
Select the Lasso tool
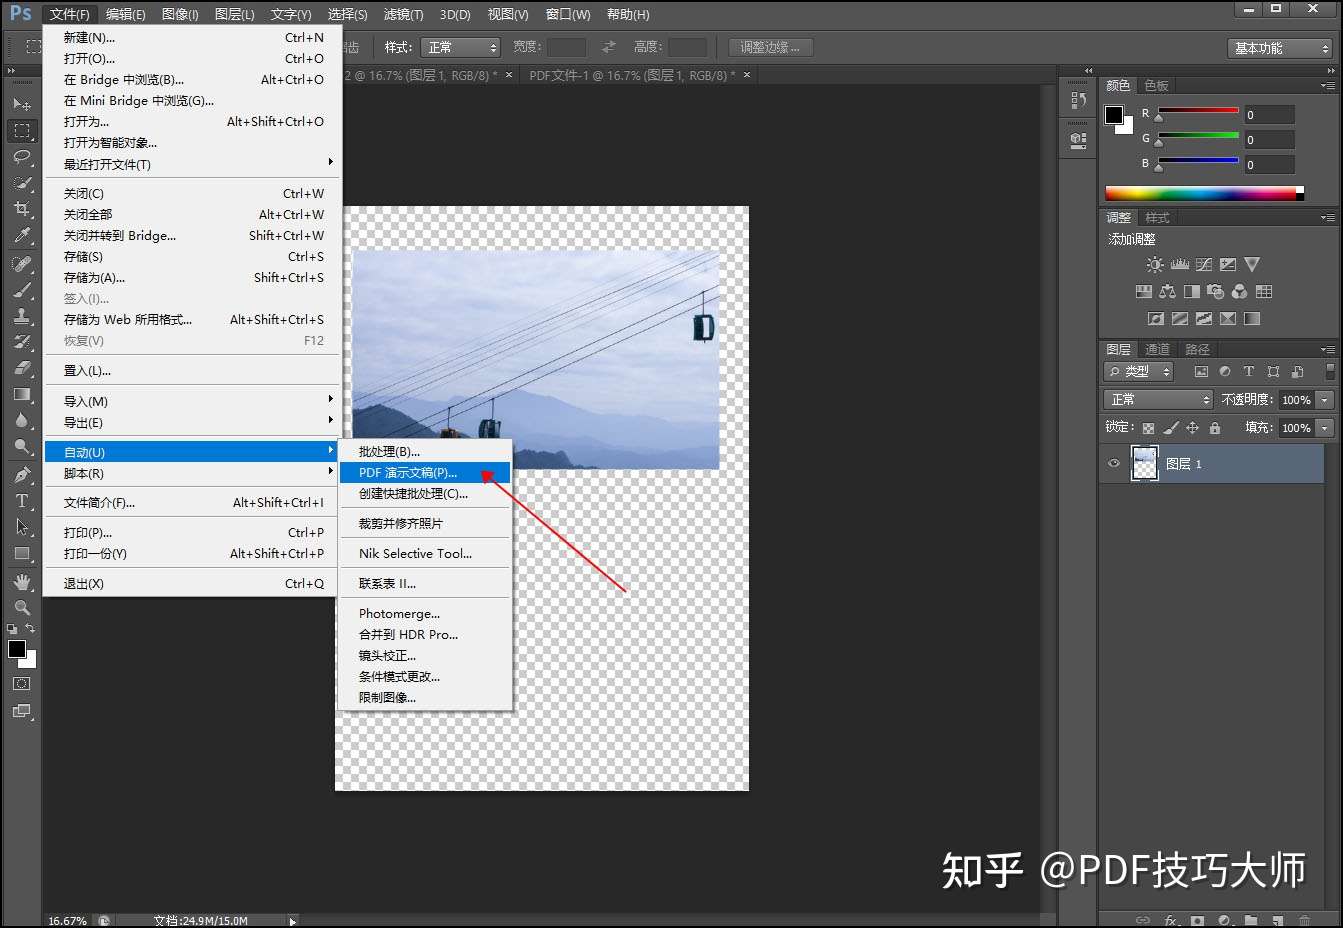point(22,157)
